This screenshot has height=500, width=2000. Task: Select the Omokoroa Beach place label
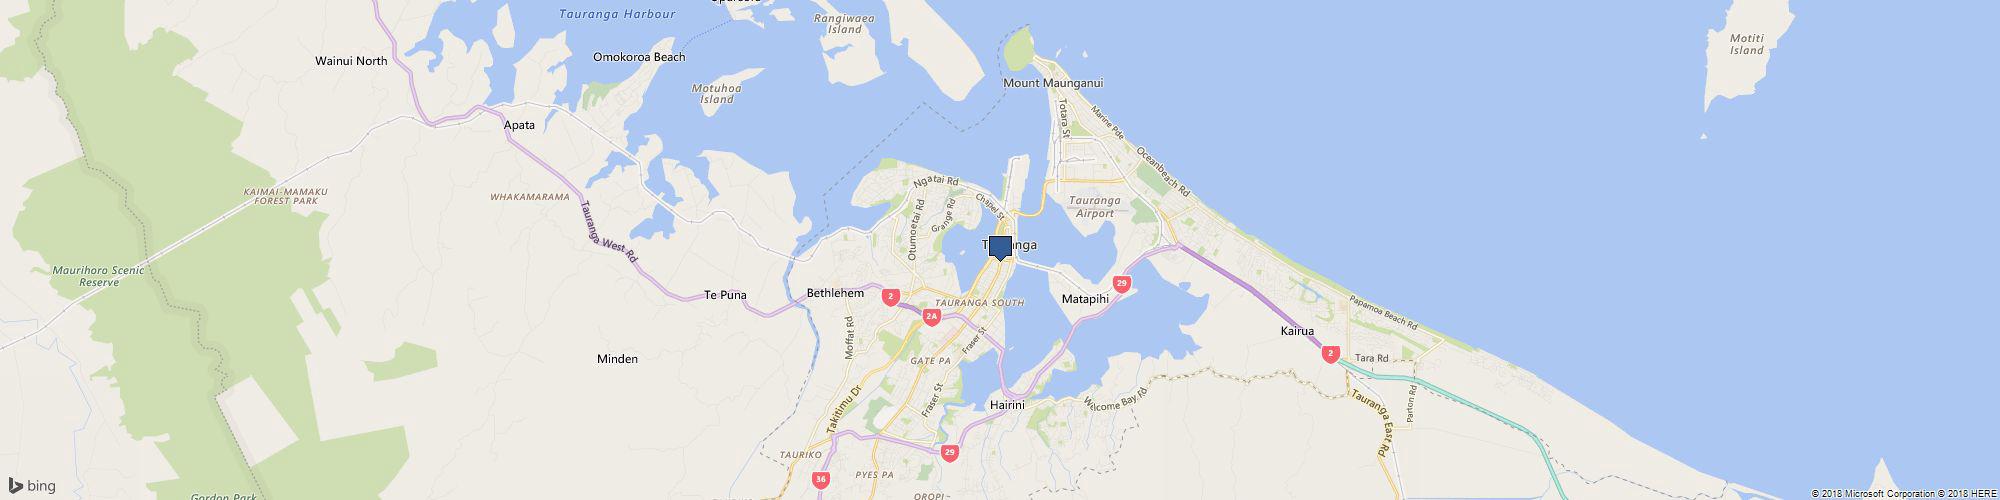[639, 57]
